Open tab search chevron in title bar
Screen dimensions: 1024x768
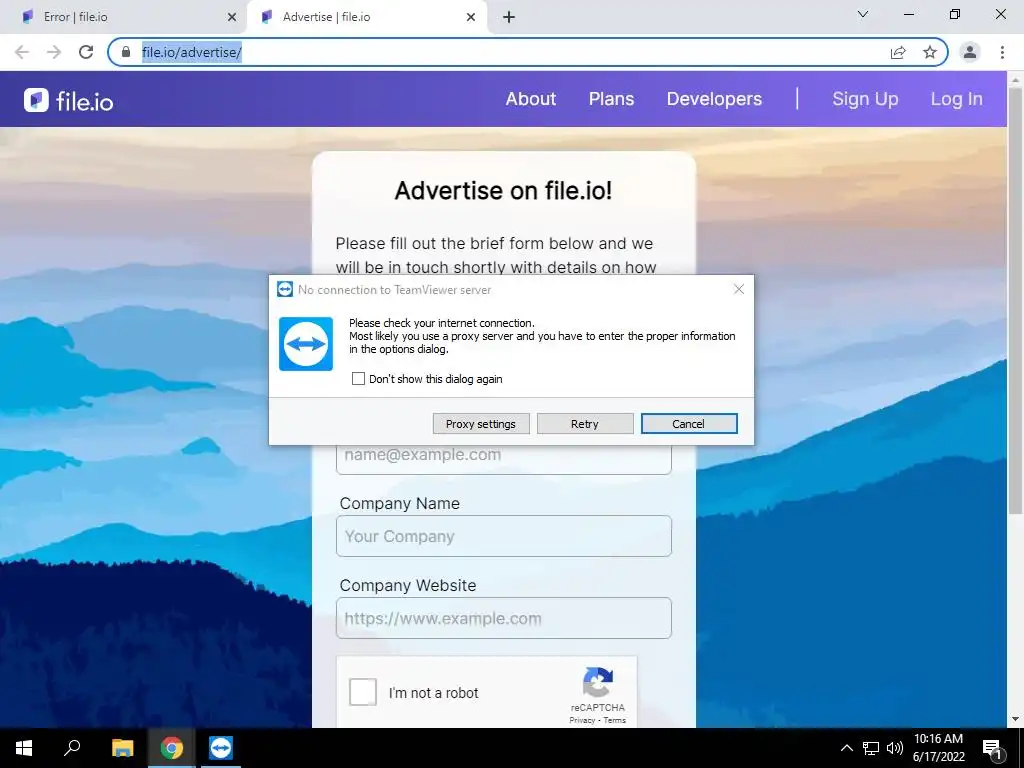pyautogui.click(x=863, y=14)
